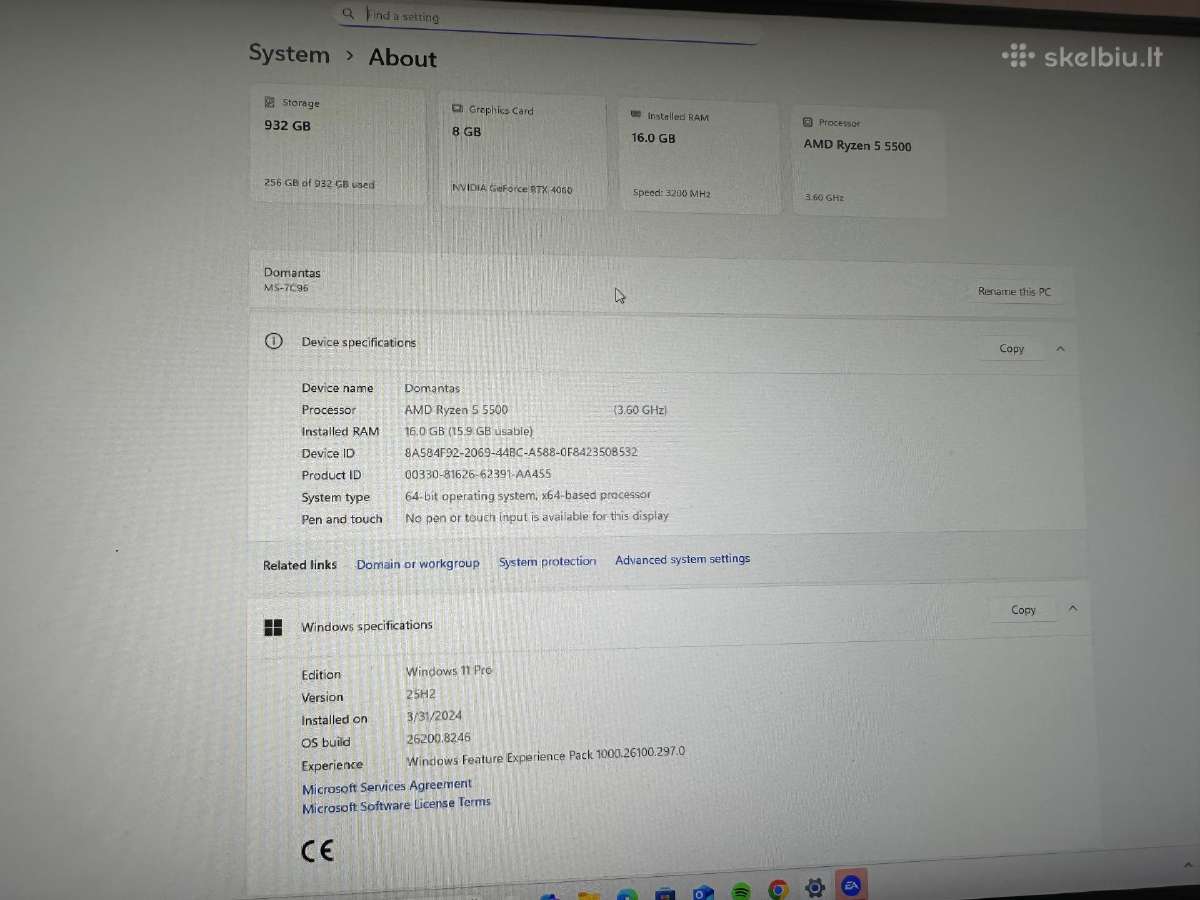Select the Device ID value text
1200x900 pixels.
[x=521, y=452]
